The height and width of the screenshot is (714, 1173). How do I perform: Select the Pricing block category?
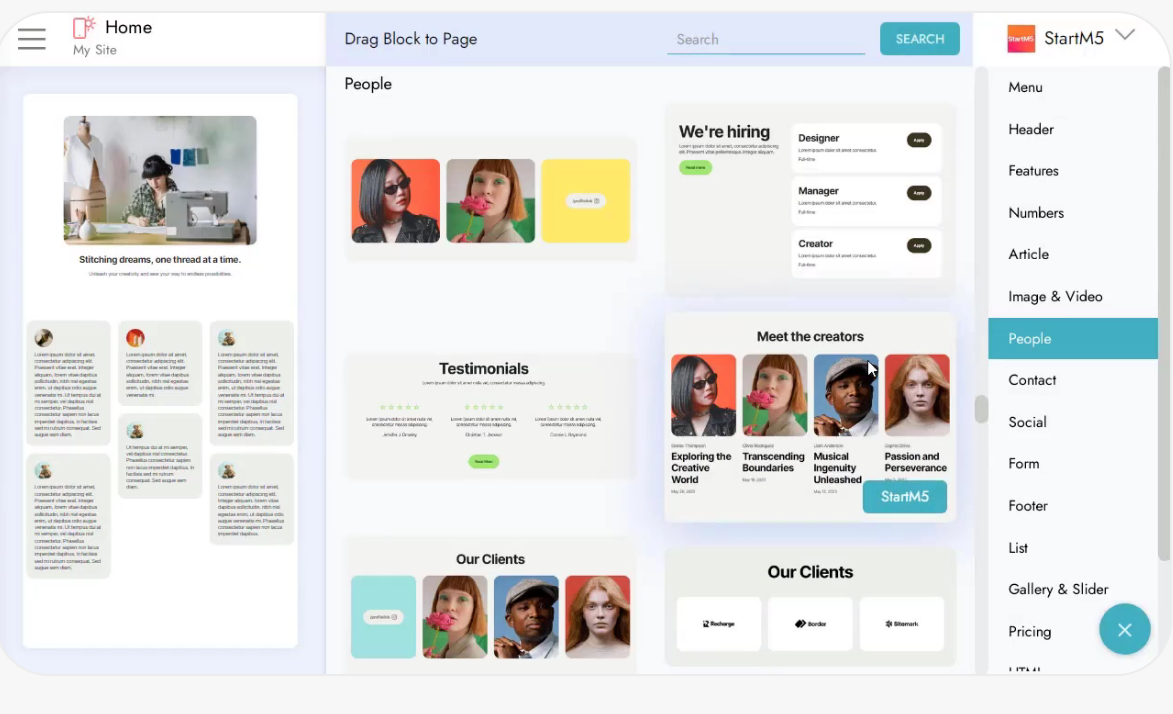[1029, 631]
